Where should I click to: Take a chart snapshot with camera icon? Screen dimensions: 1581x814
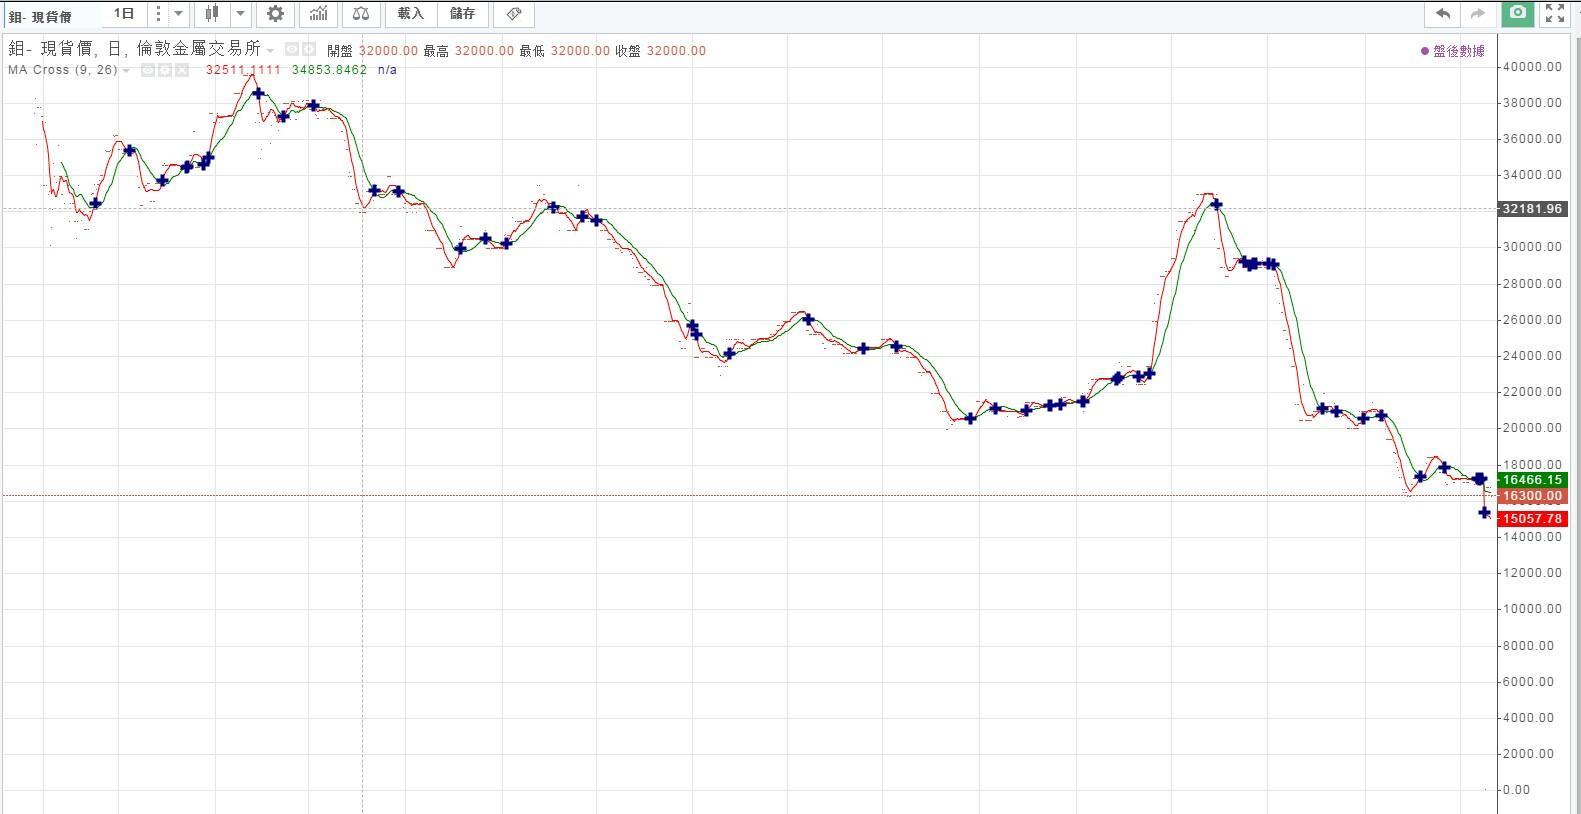[1518, 13]
